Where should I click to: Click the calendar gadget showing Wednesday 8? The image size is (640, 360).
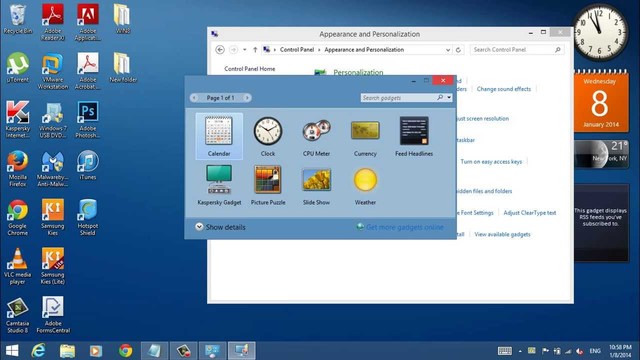coord(600,101)
